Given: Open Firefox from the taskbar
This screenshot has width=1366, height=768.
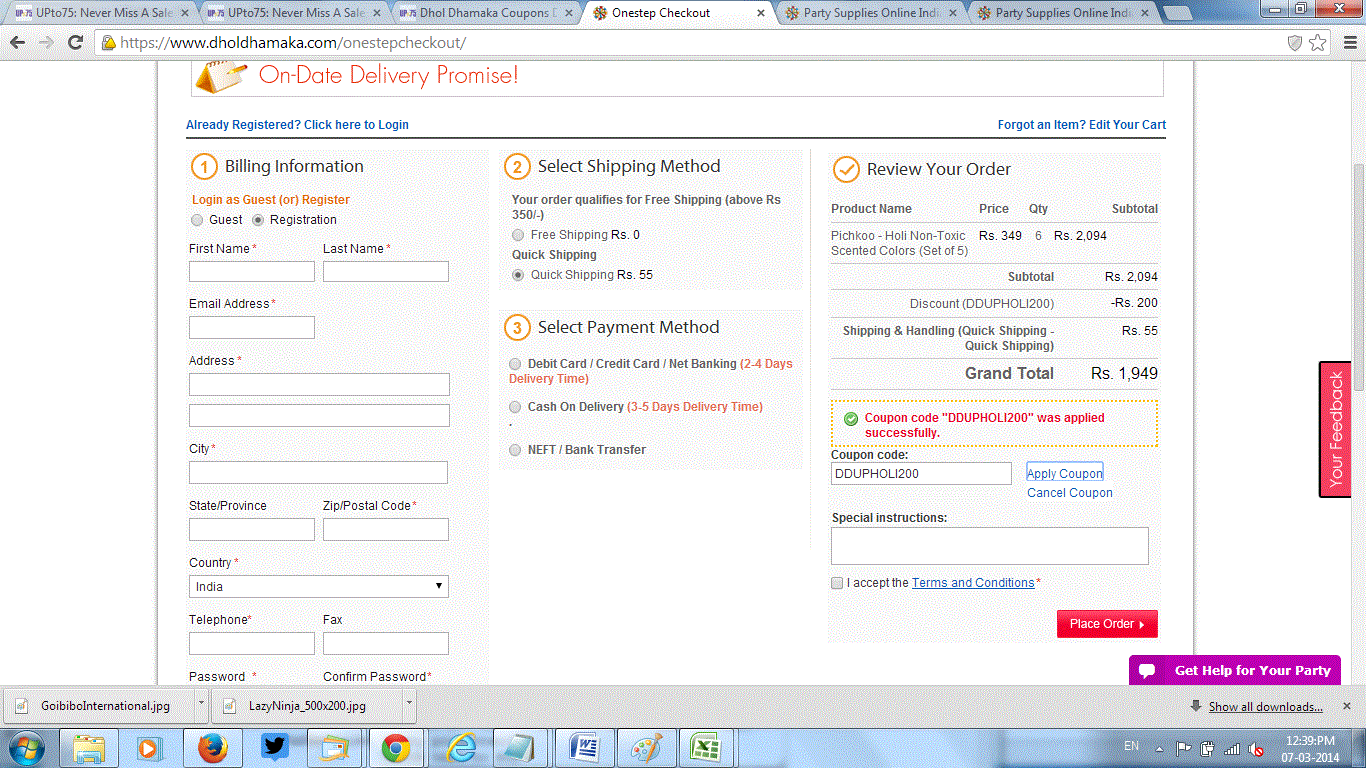Looking at the screenshot, I should coord(211,748).
